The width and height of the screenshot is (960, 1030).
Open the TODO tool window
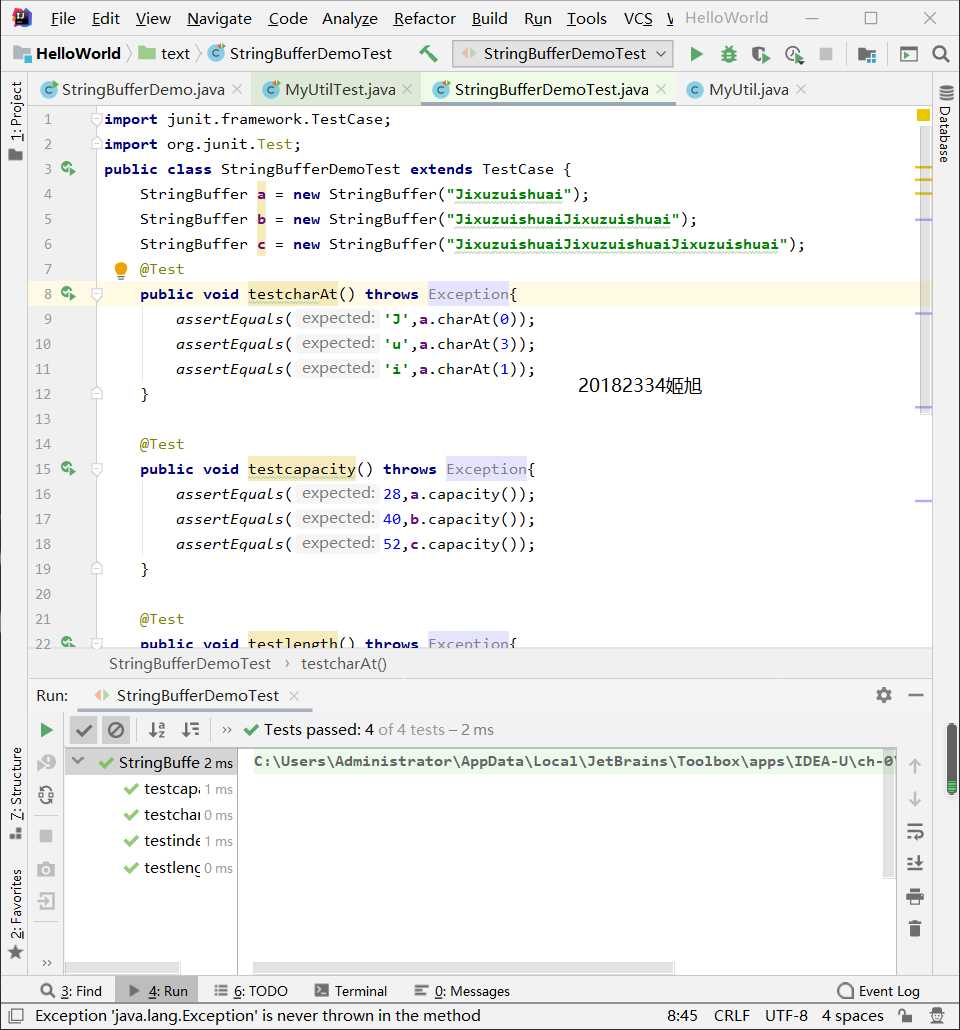click(x=251, y=991)
